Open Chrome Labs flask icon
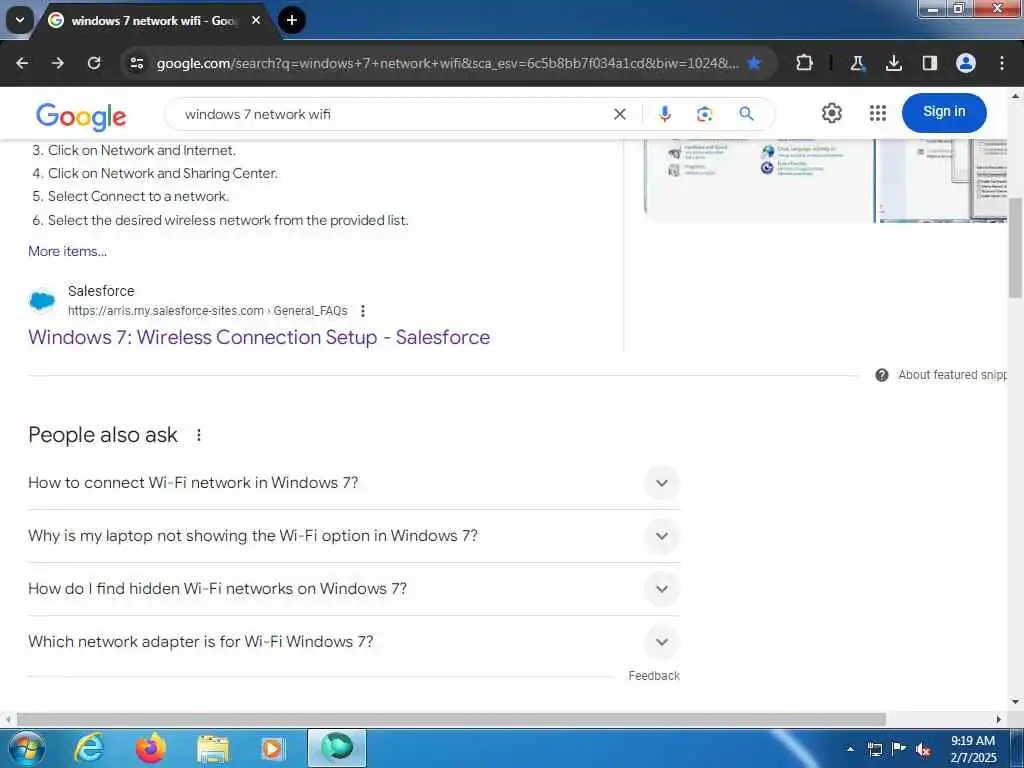1024x768 pixels. click(x=857, y=63)
